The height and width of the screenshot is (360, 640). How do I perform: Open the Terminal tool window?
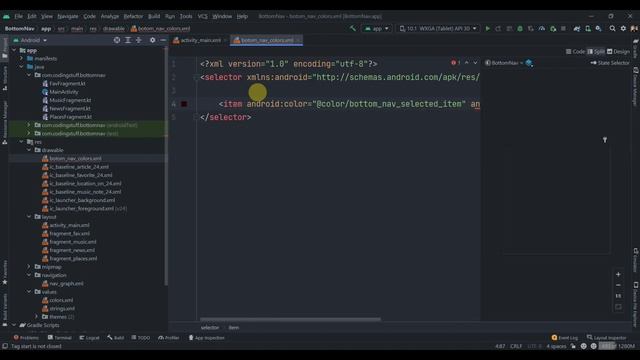pyautogui.click(x=60, y=338)
